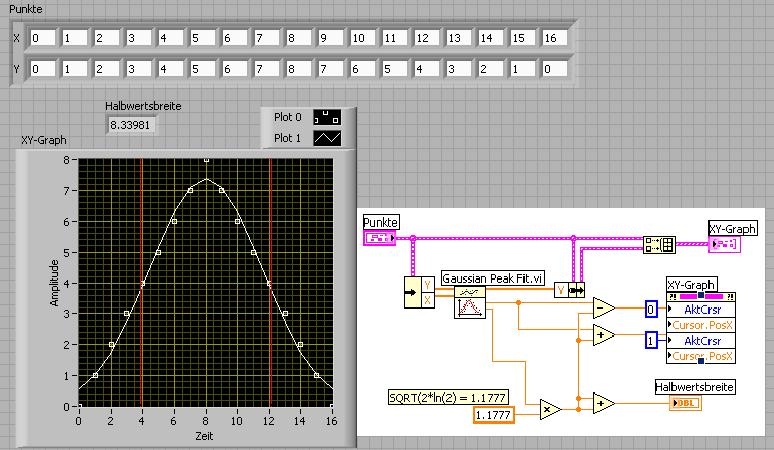Click the Punkte label in block diagram
774x450 pixels.
point(381,223)
